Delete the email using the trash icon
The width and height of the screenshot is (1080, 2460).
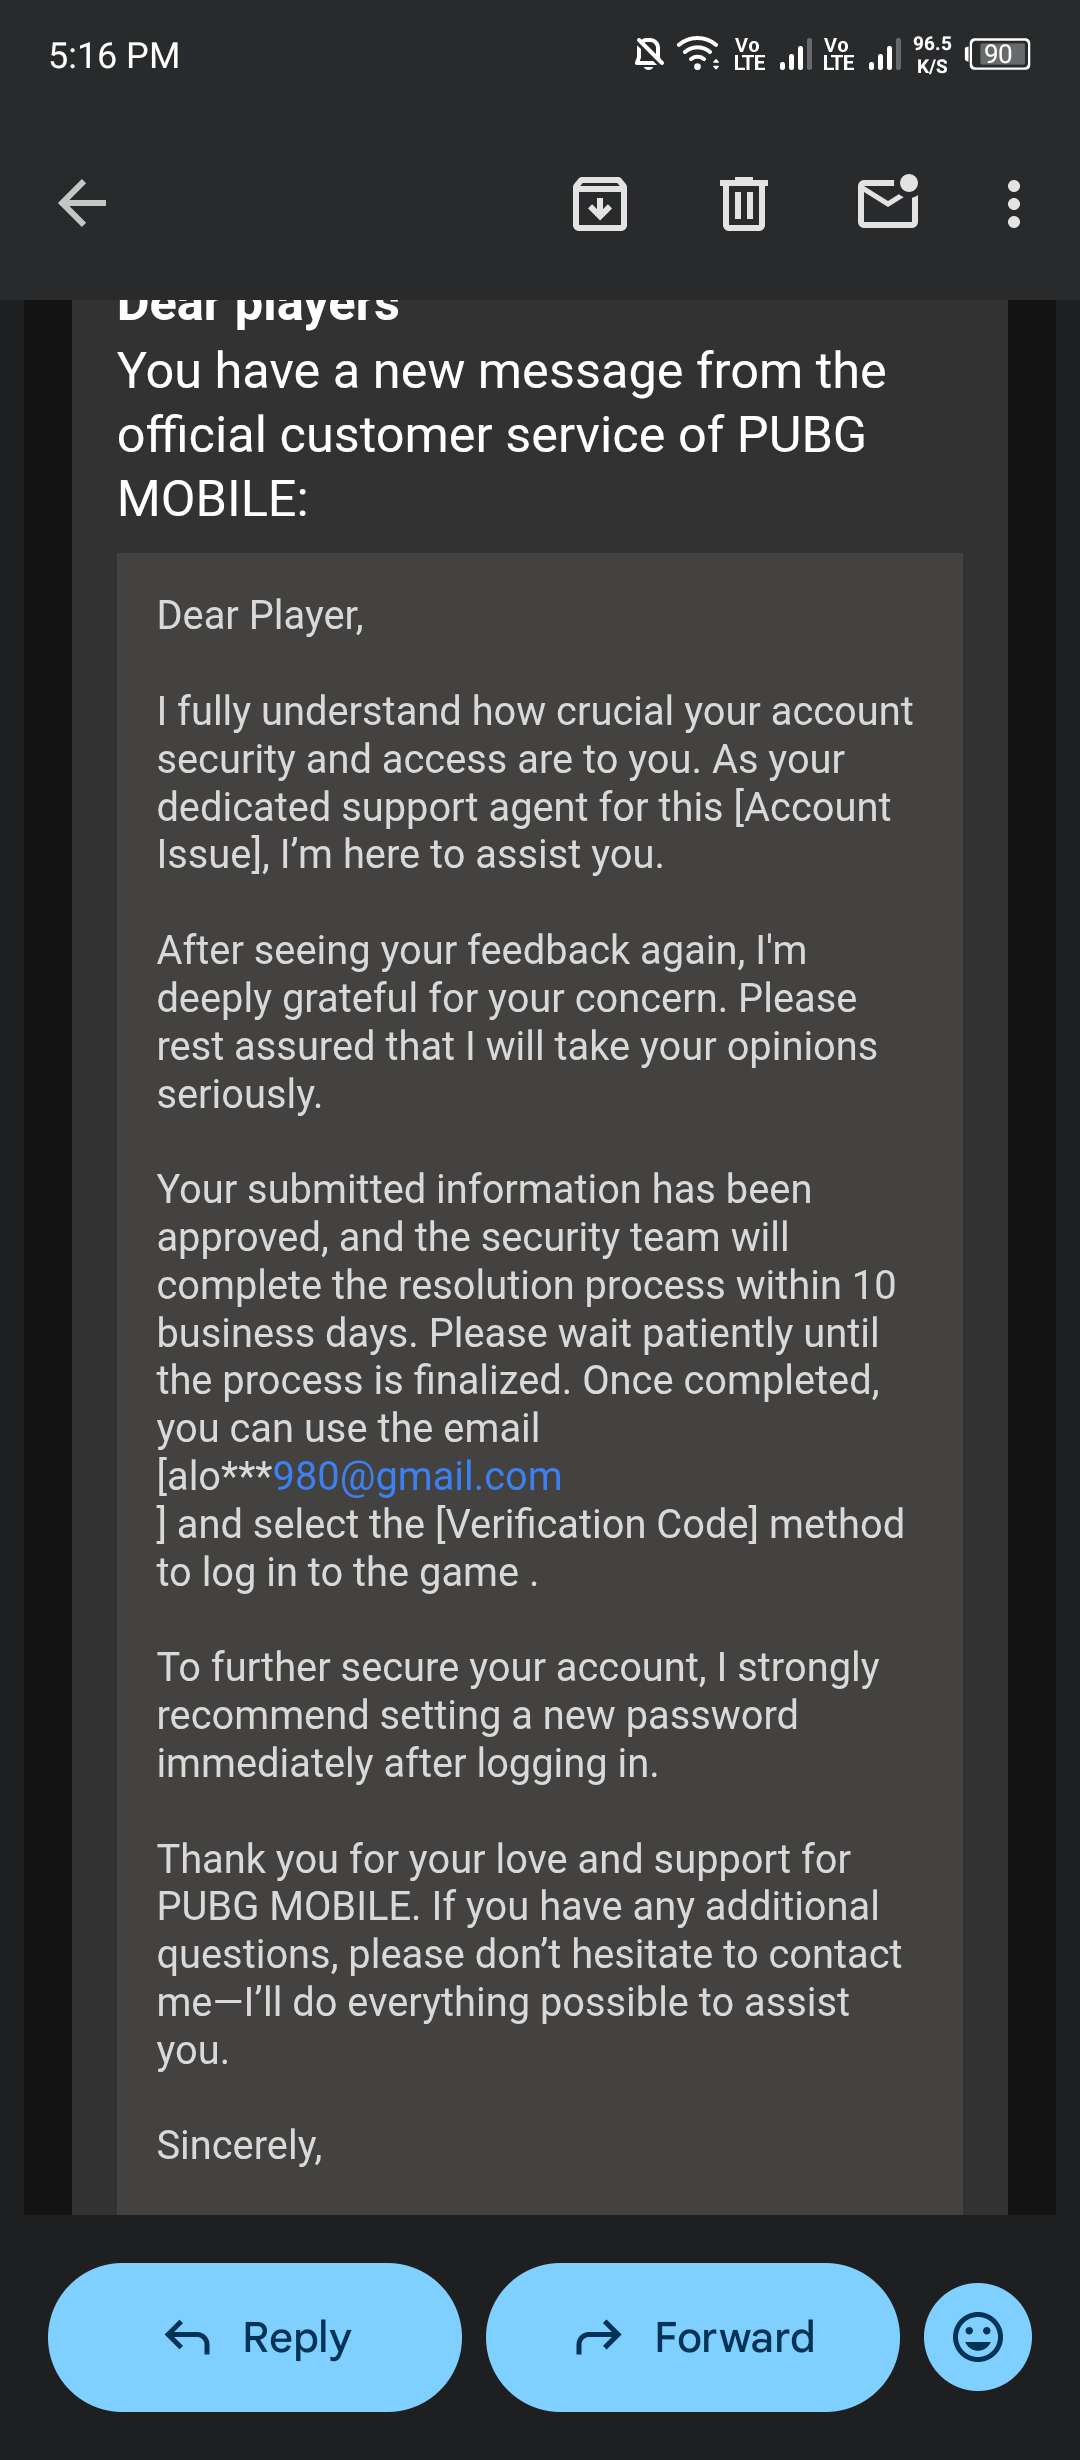(x=744, y=204)
